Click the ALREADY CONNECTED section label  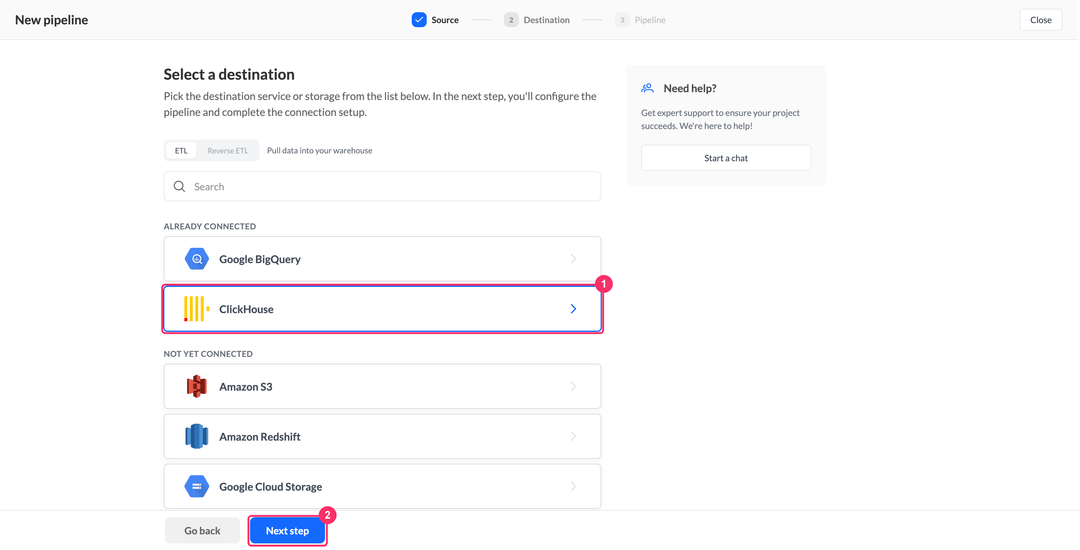coord(209,226)
